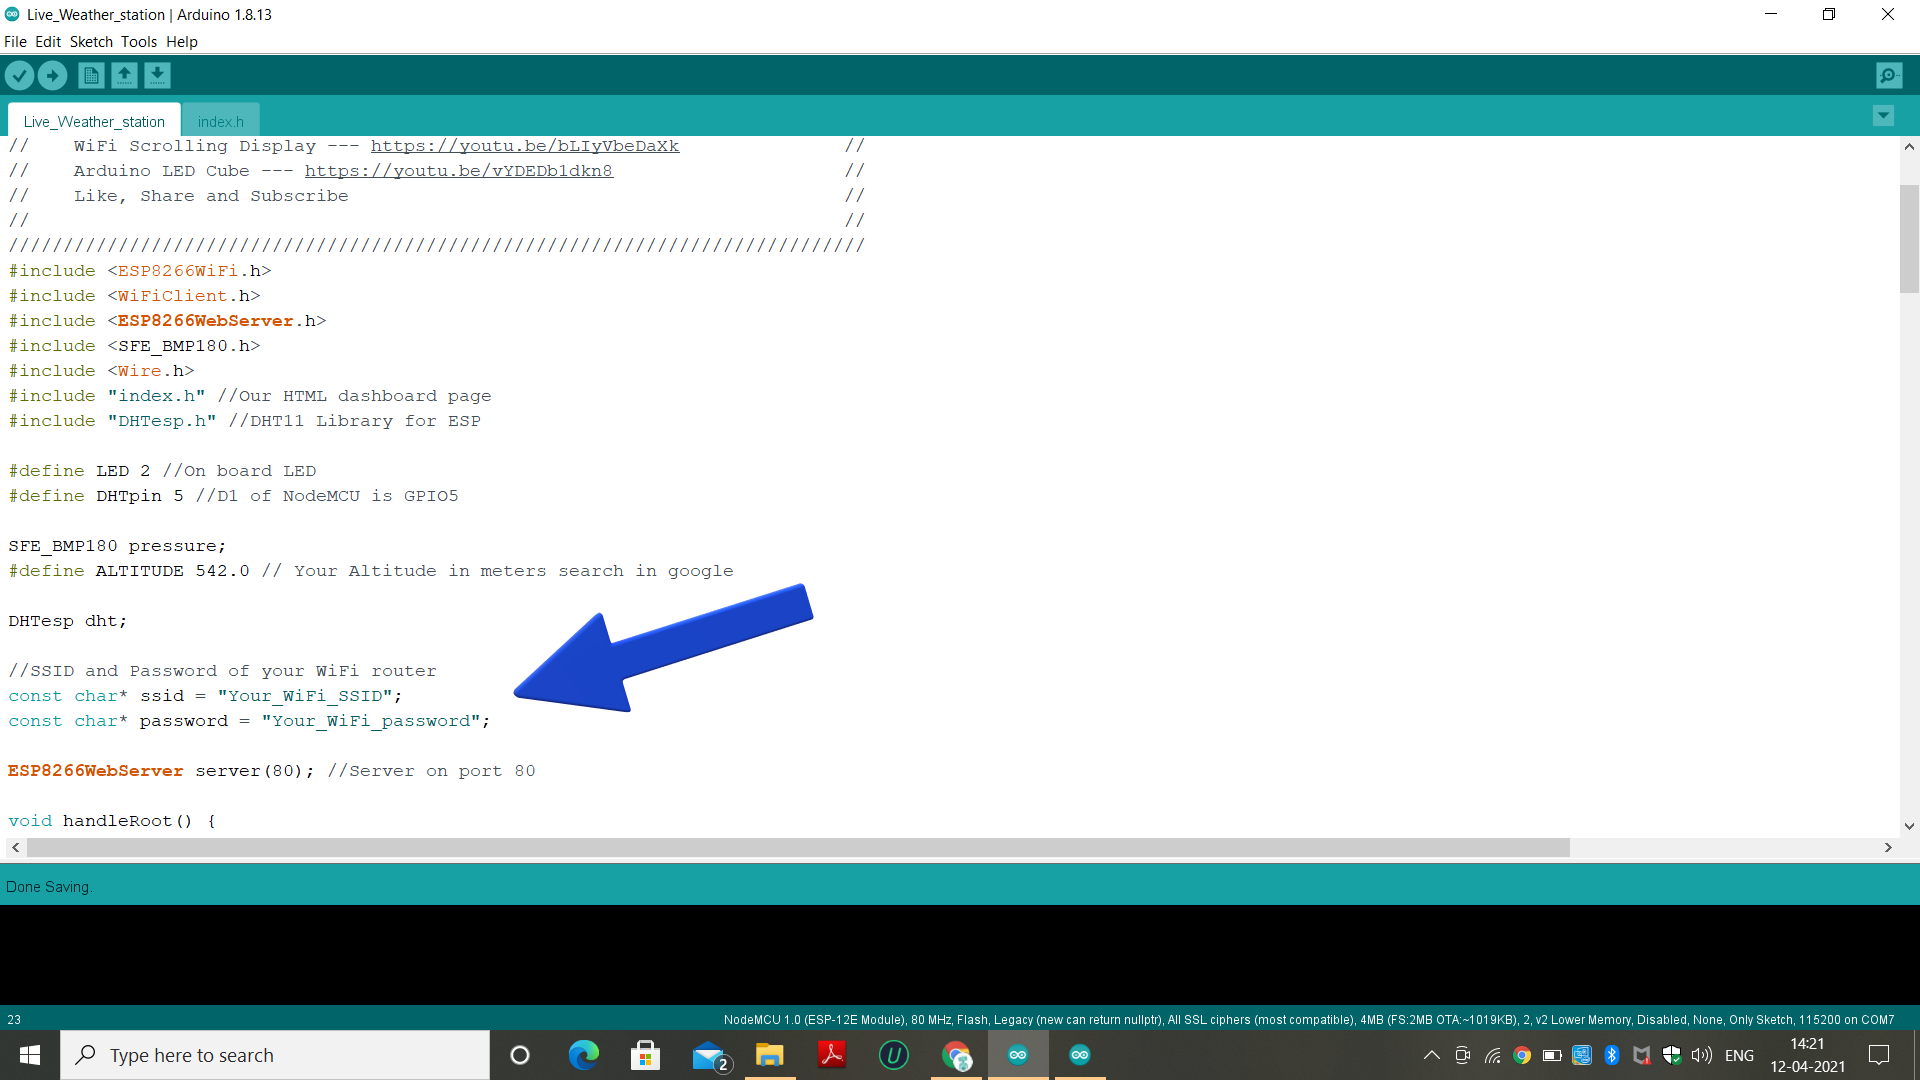The width and height of the screenshot is (1920, 1080).
Task: Open Microsoft Store from taskbar
Action: pos(645,1055)
